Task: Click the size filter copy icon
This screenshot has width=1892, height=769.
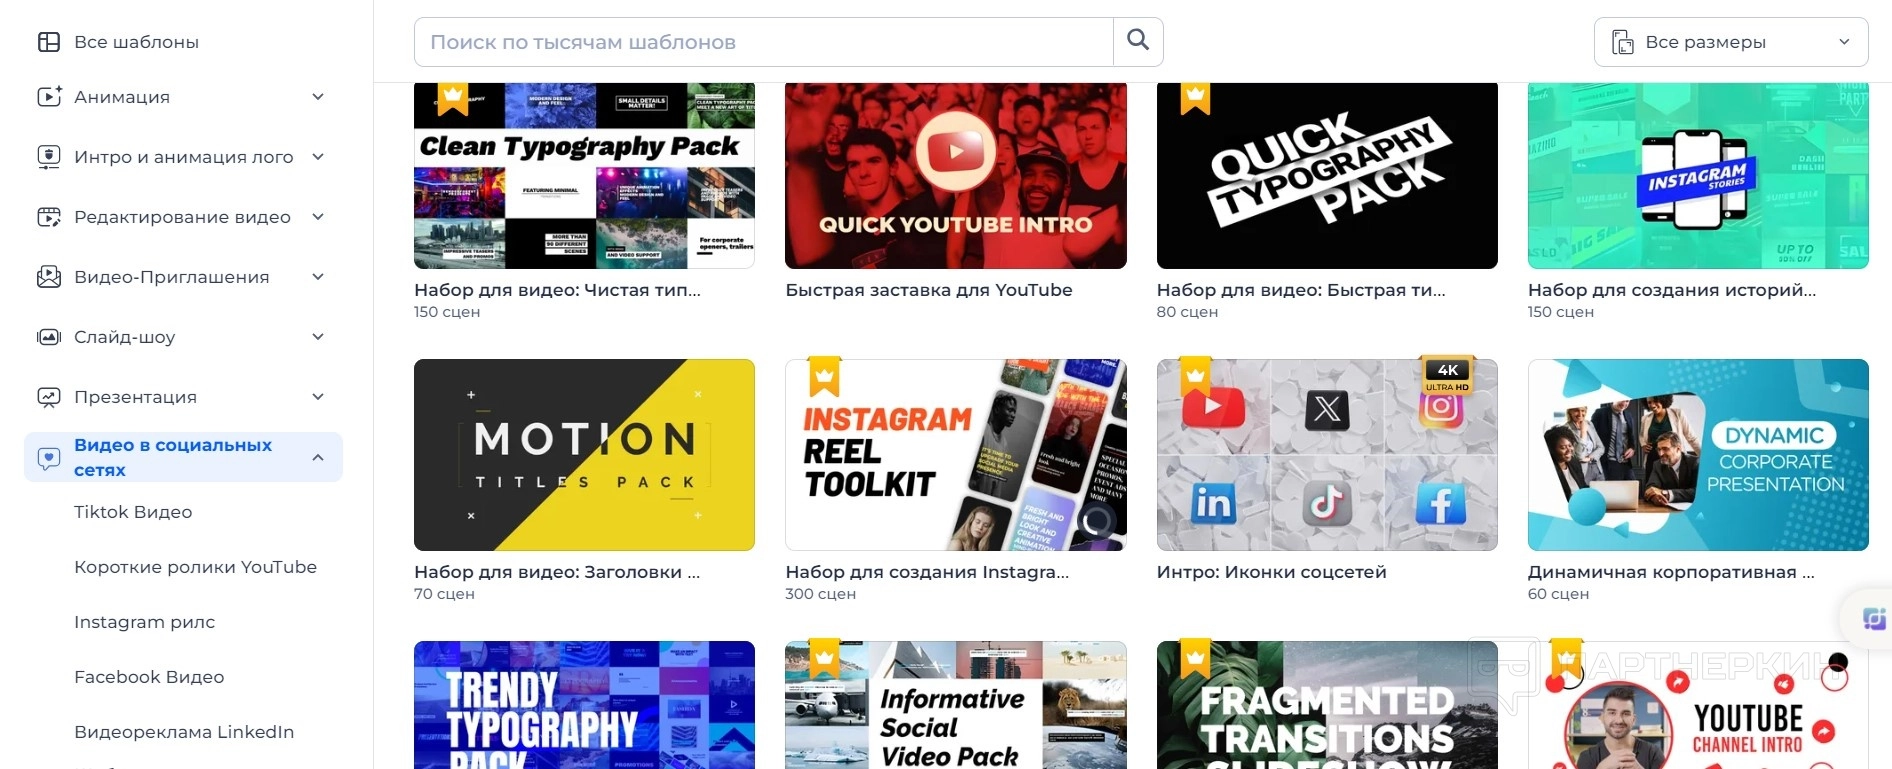Action: (1622, 42)
